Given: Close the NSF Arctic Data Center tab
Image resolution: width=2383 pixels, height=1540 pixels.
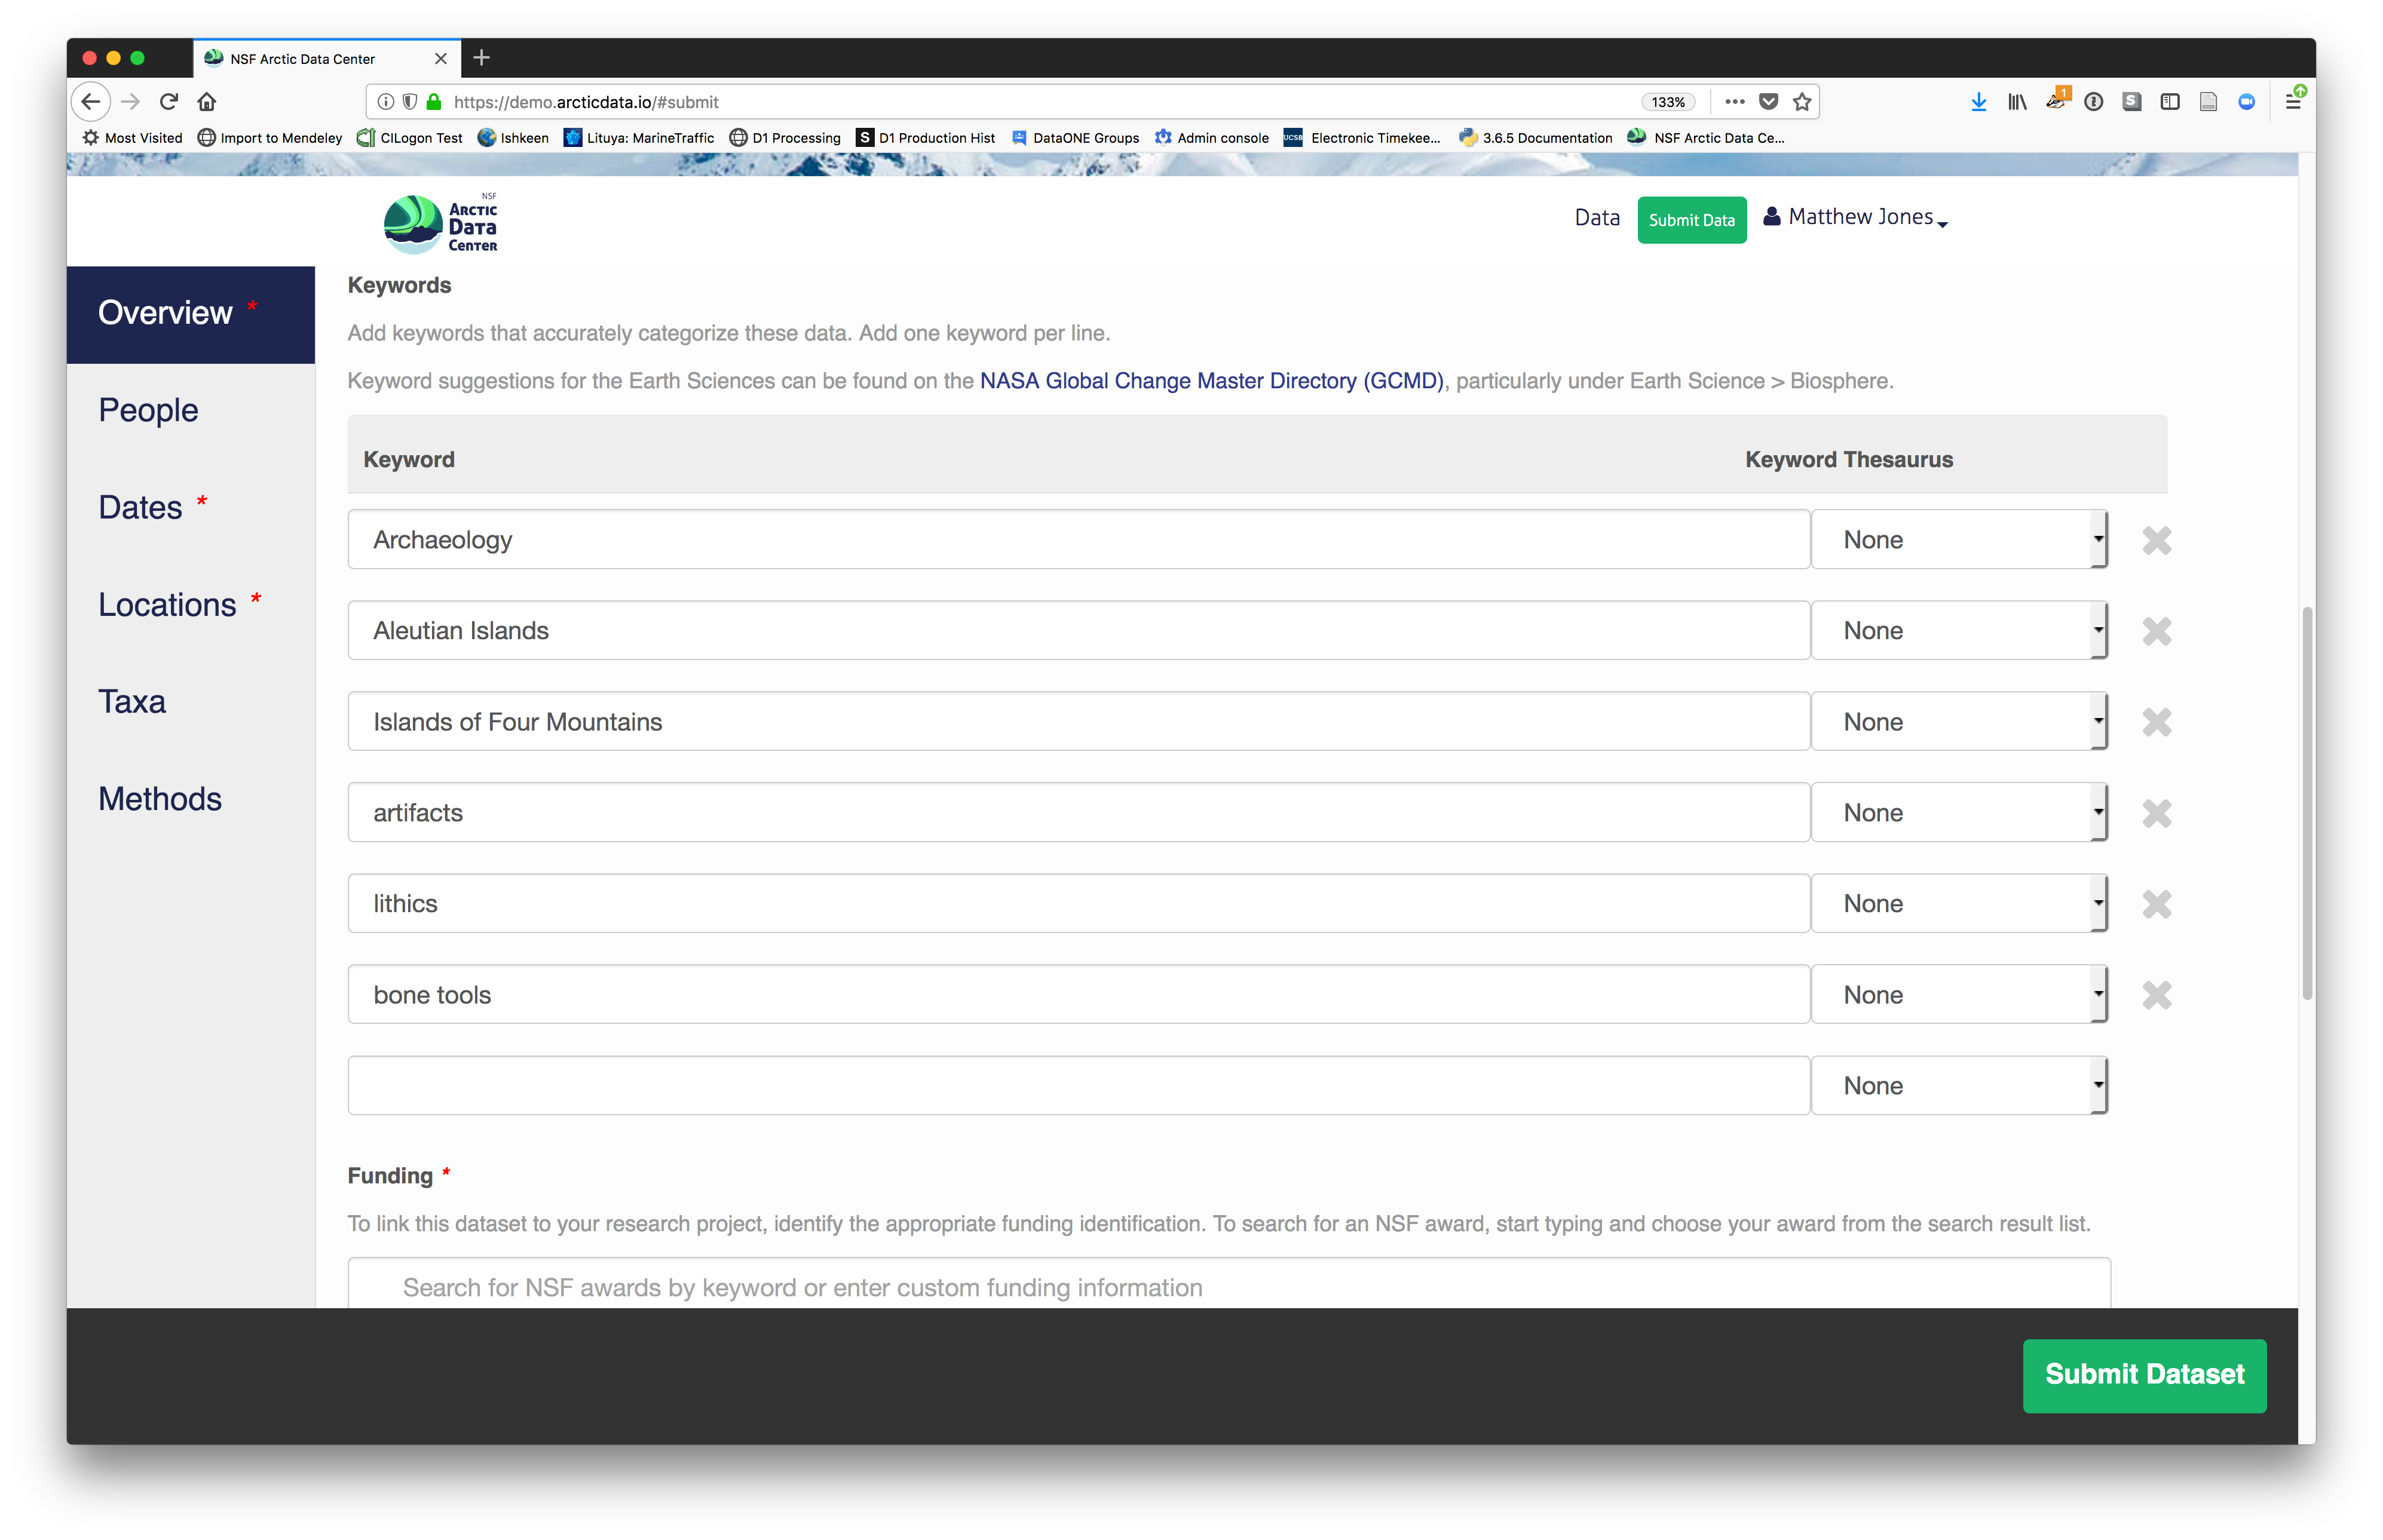Looking at the screenshot, I should click(441, 59).
